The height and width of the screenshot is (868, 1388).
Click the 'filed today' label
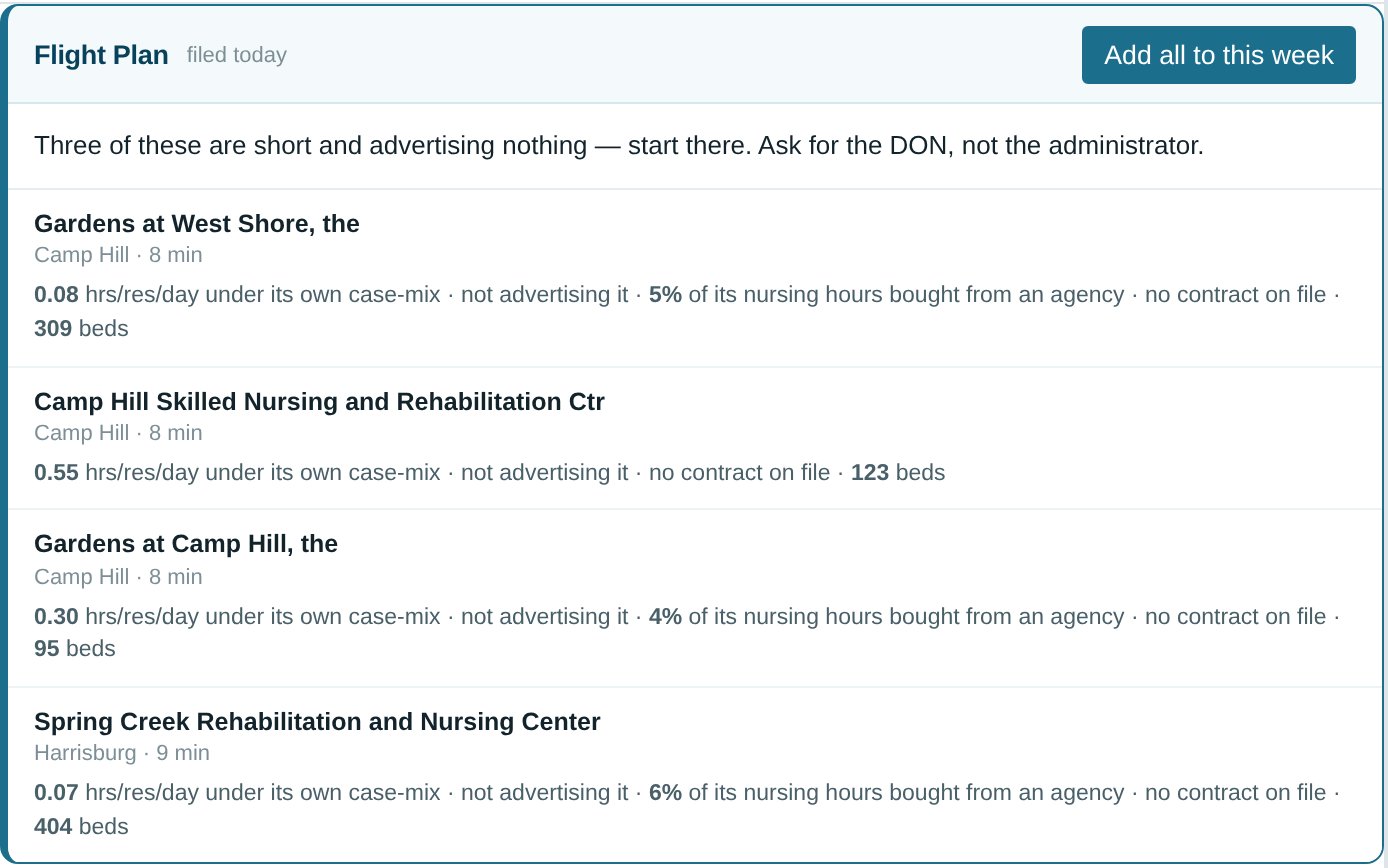pos(237,55)
